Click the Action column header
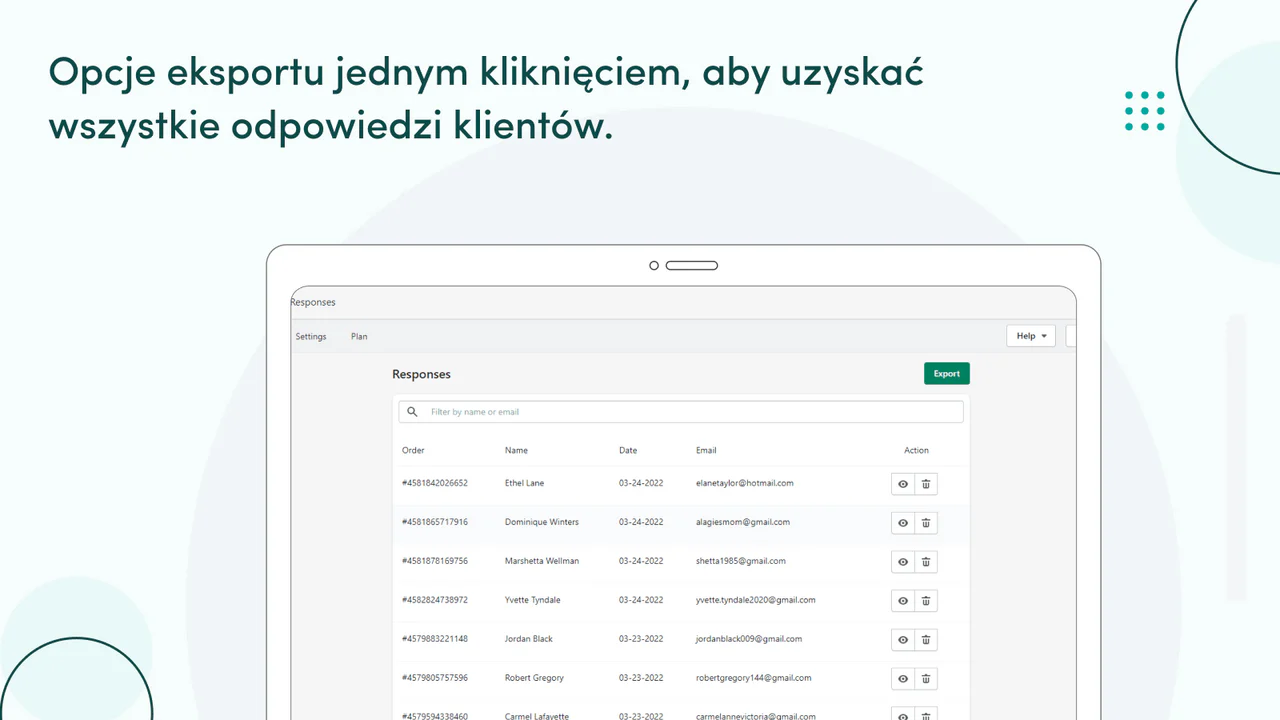The width and height of the screenshot is (1280, 720). (x=916, y=451)
